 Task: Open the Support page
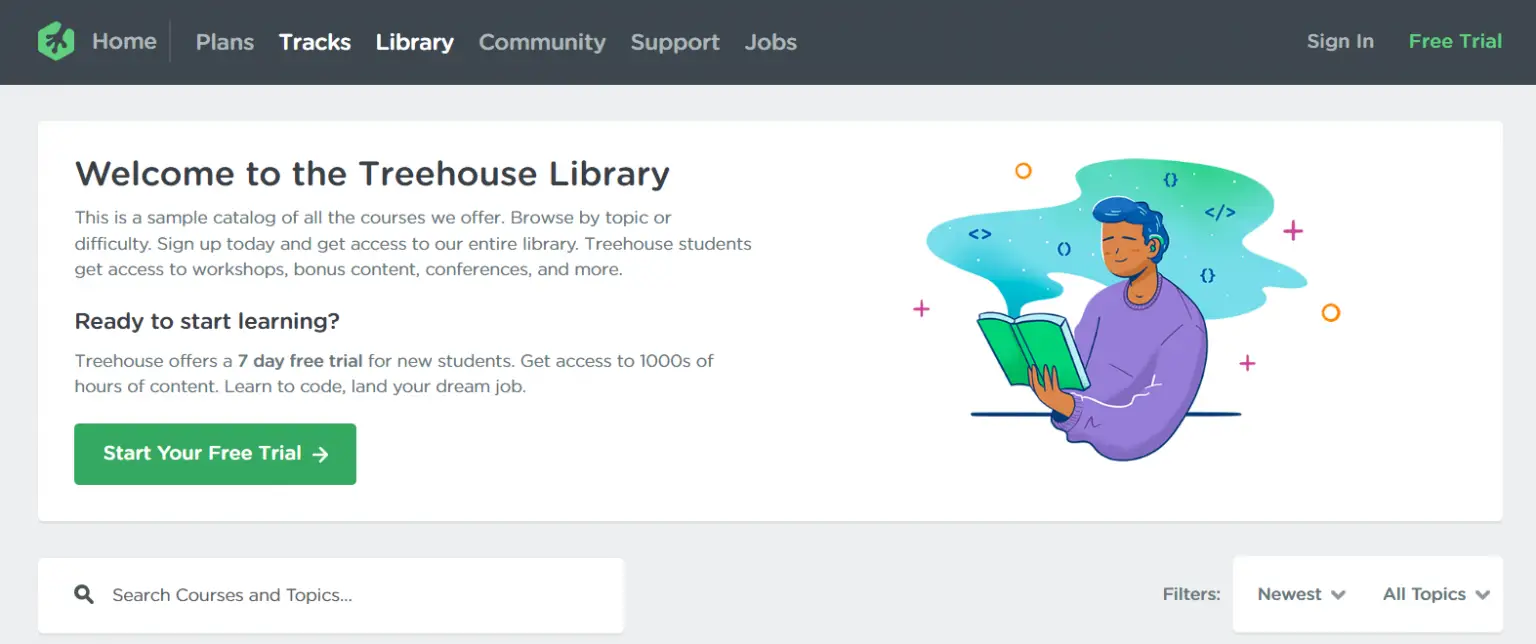tap(675, 42)
